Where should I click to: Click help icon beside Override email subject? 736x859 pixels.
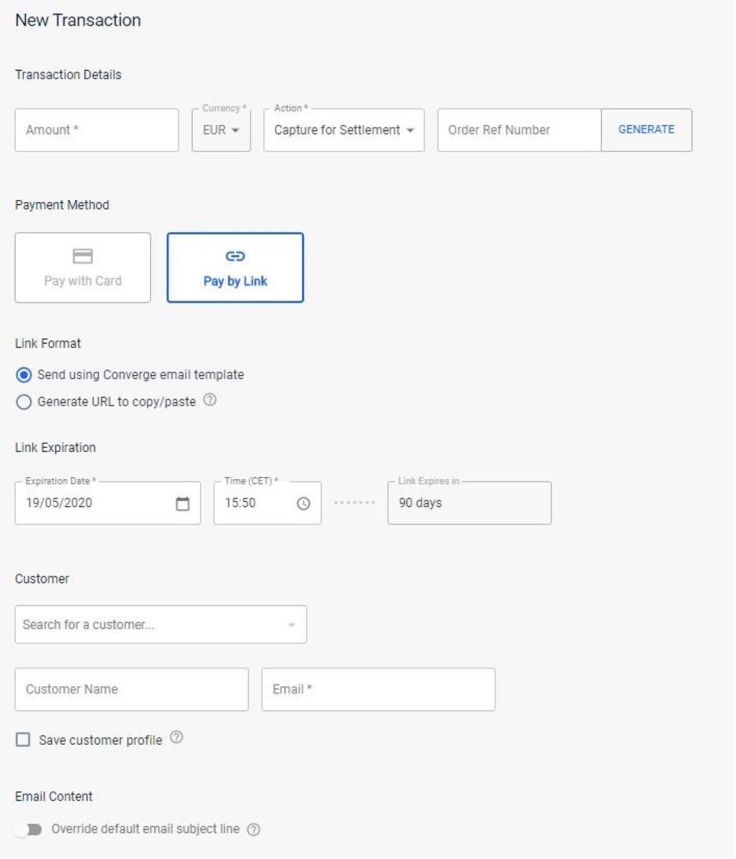254,830
